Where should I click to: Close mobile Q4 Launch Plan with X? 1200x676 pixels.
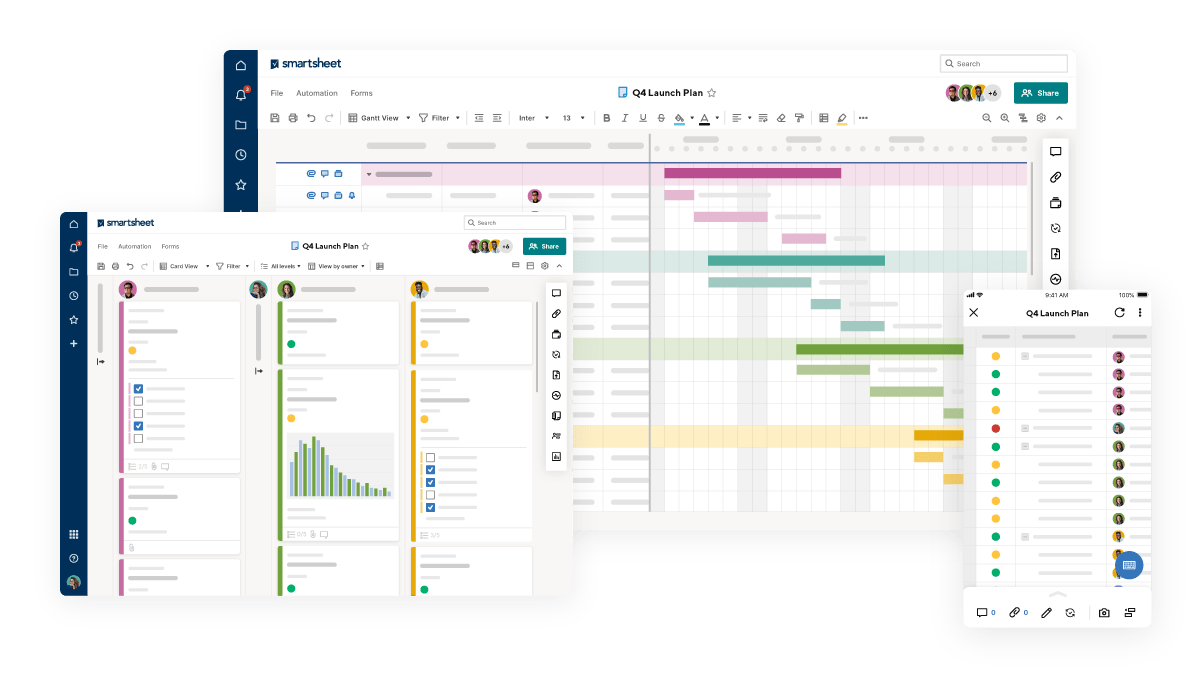974,313
